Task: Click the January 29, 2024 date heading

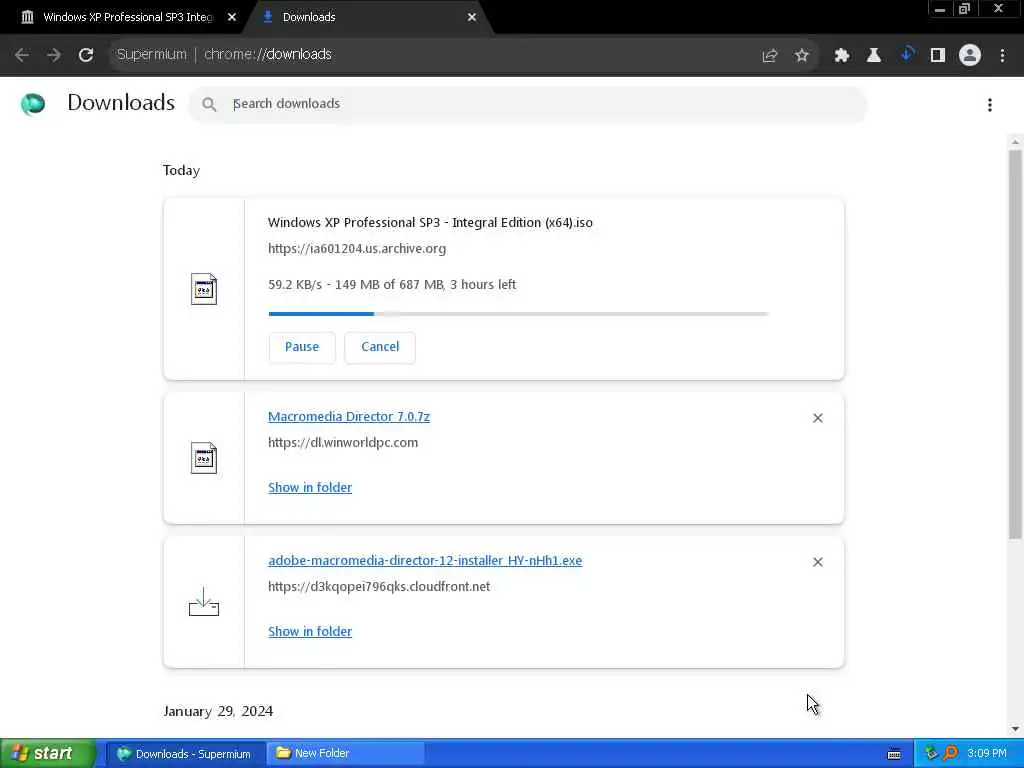Action: pyautogui.click(x=218, y=711)
